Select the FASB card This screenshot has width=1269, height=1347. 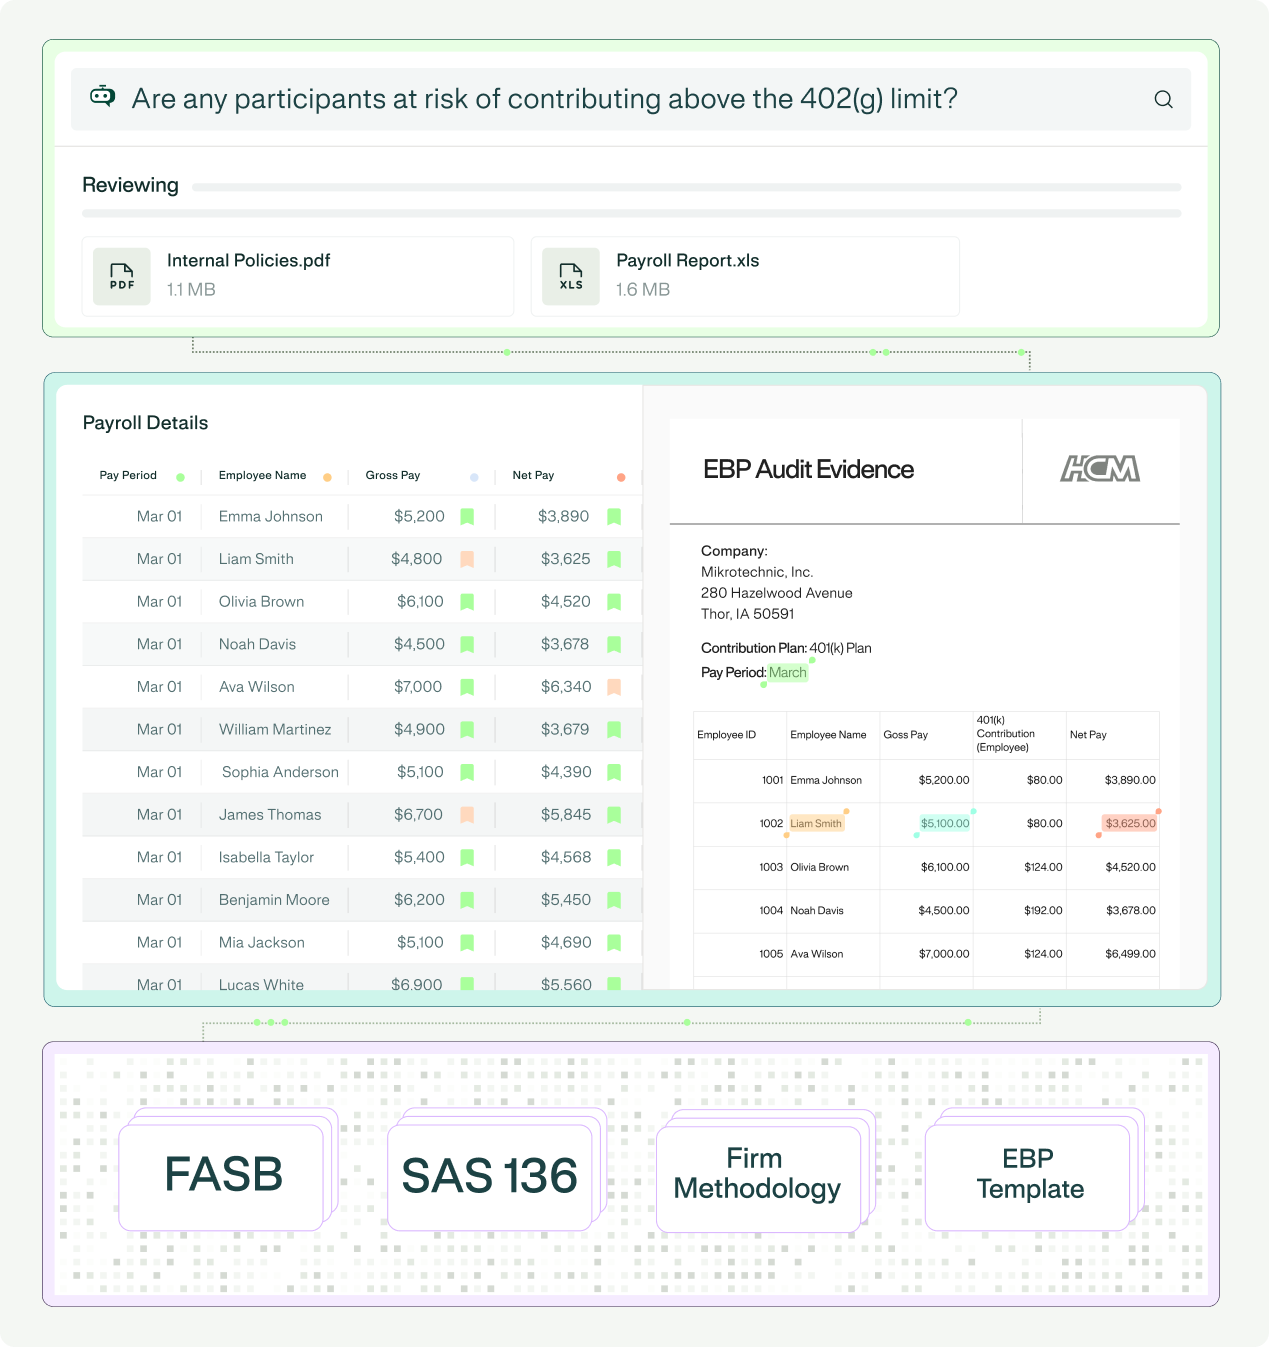pyautogui.click(x=222, y=1176)
